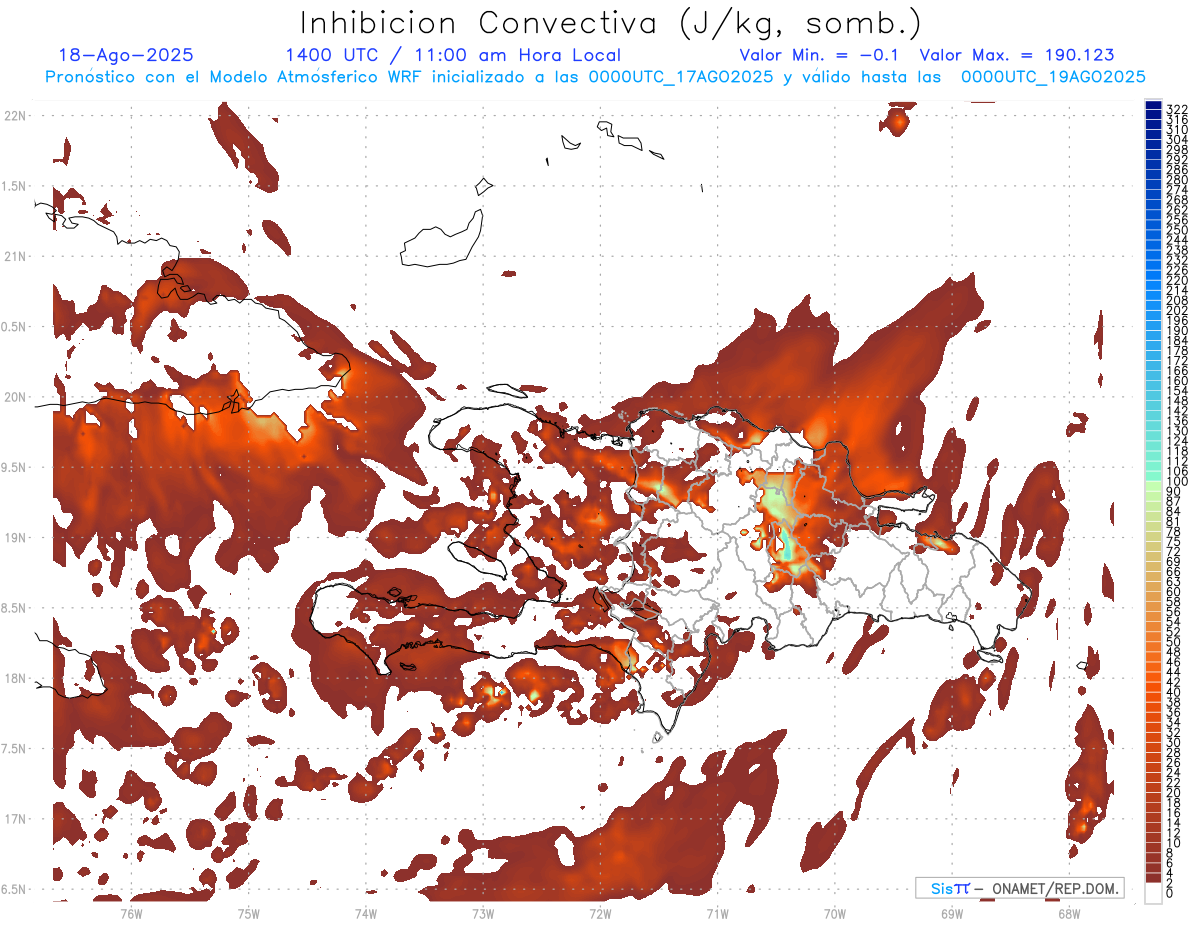Viewport: 1200px width, 927px height.
Task: Click the "20N" latitude label
Action: click(x=15, y=397)
